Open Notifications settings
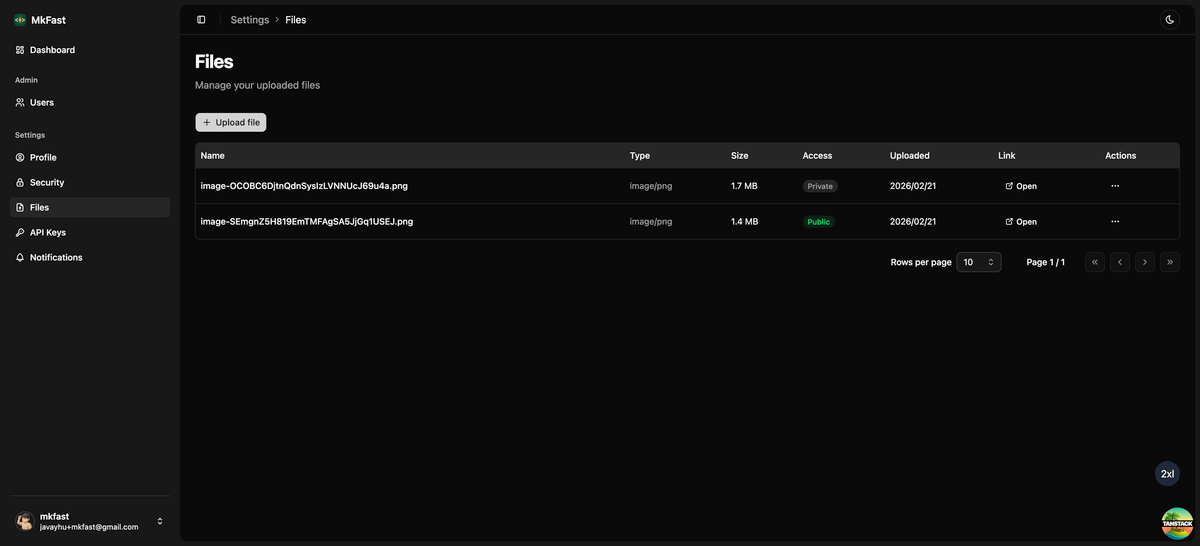Image resolution: width=1200 pixels, height=546 pixels. (x=56, y=257)
